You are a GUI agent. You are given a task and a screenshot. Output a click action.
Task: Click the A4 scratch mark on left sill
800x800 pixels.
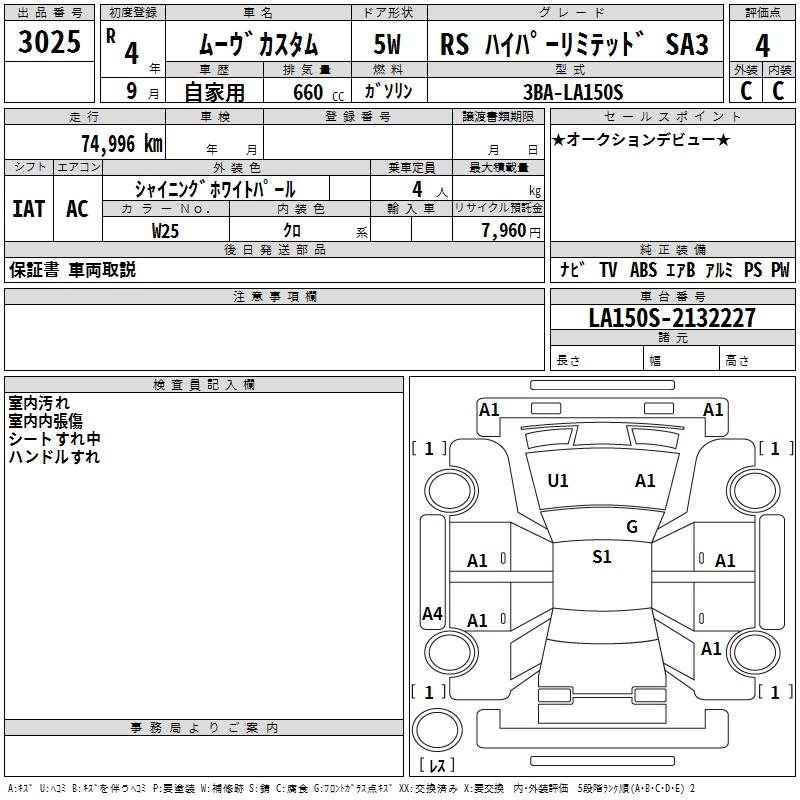pos(432,613)
